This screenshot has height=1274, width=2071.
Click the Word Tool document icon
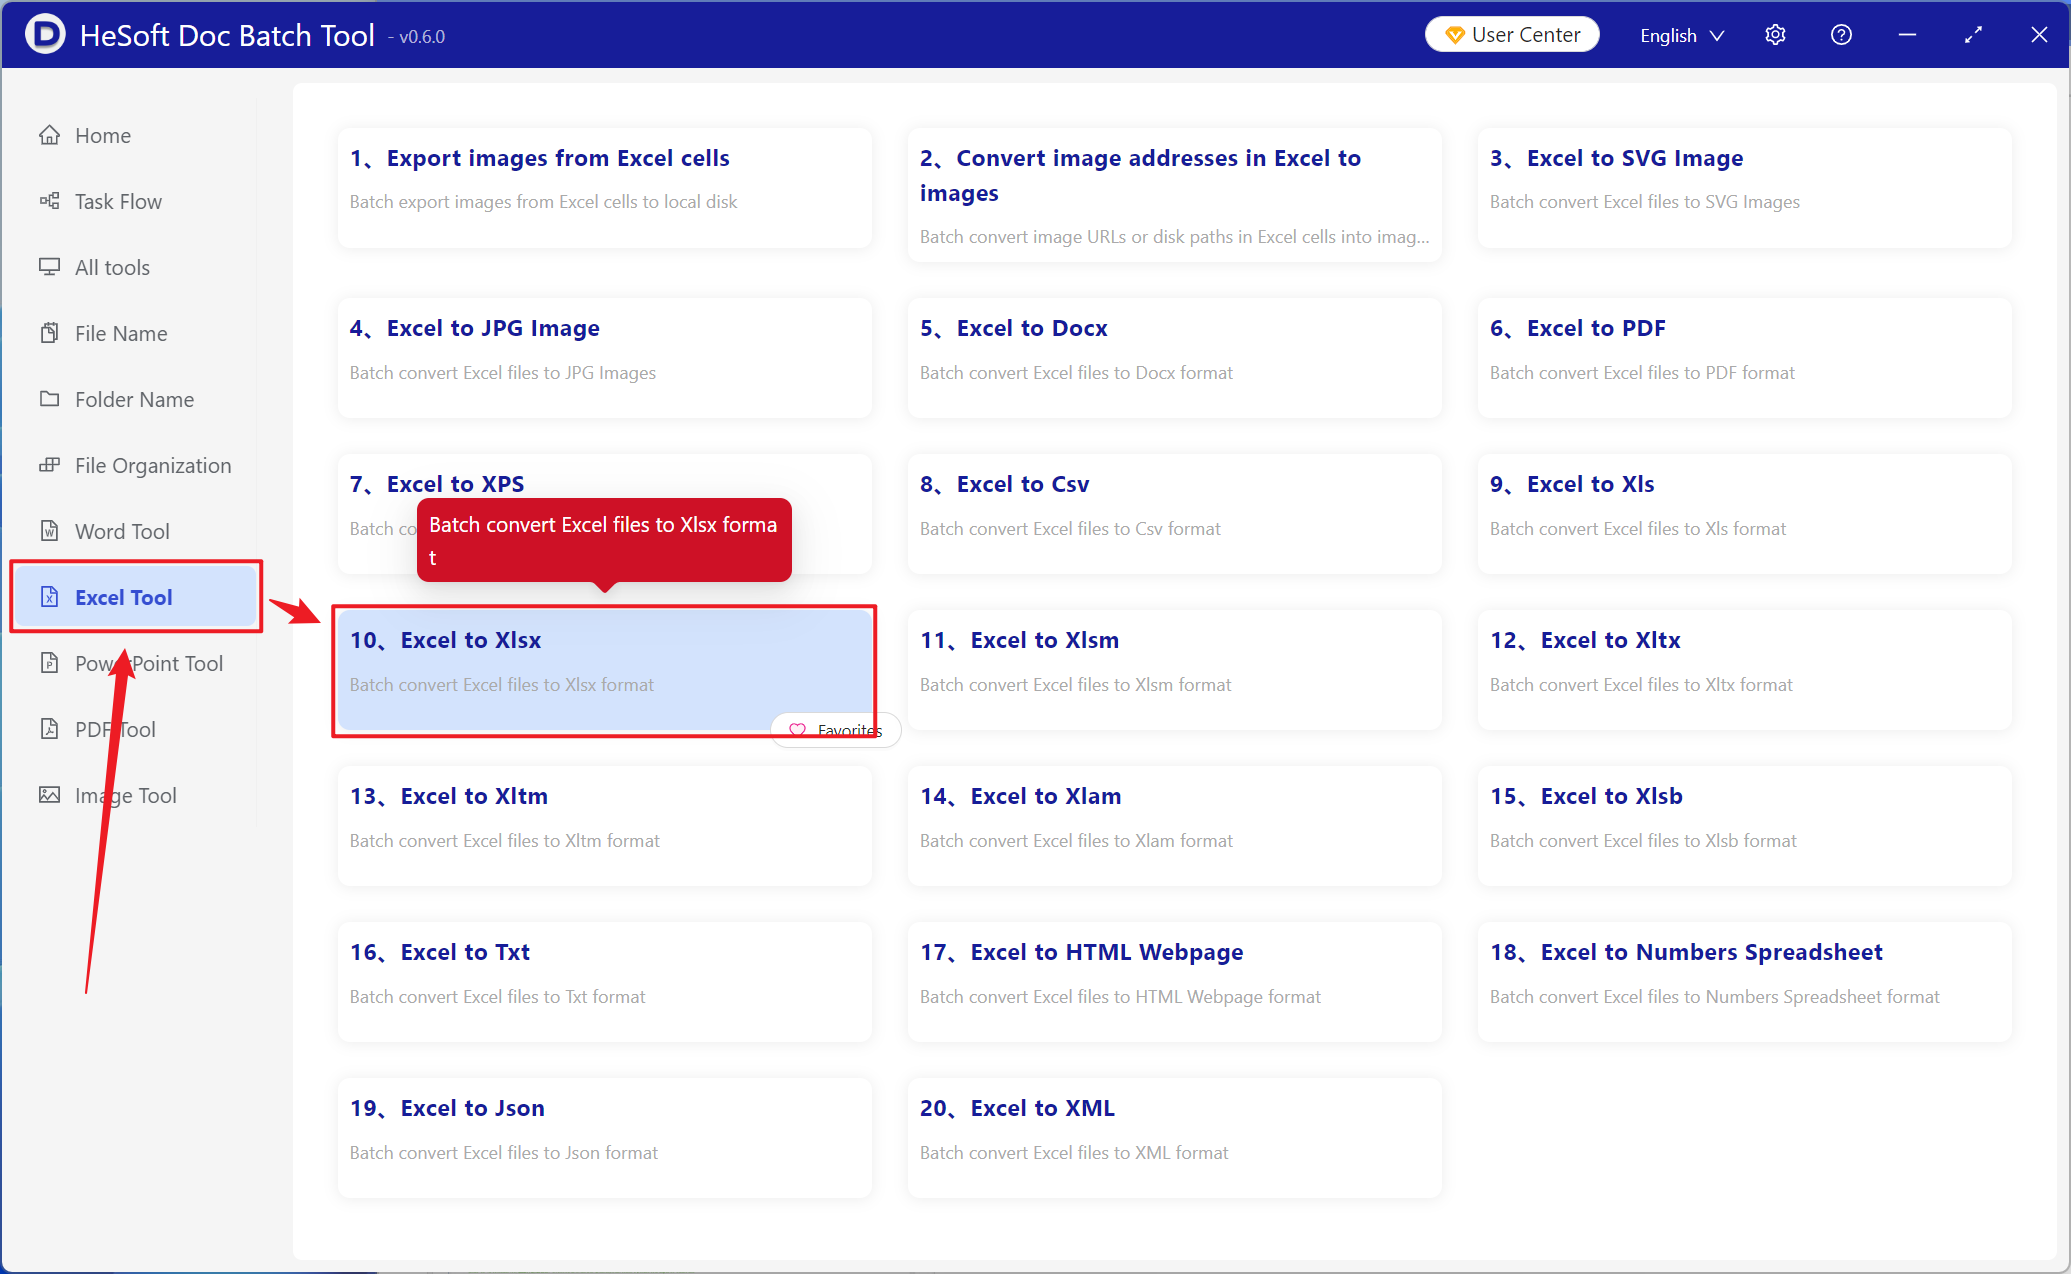(x=49, y=531)
